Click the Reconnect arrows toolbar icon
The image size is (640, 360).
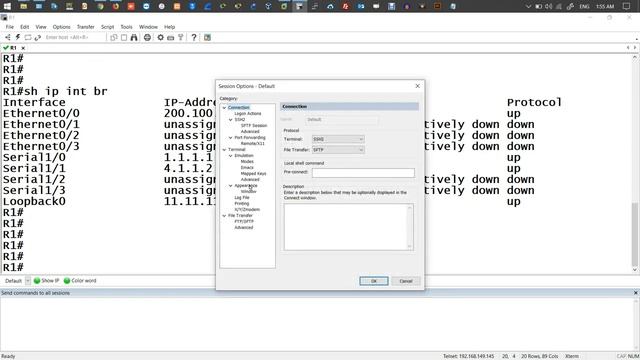pos(38,37)
